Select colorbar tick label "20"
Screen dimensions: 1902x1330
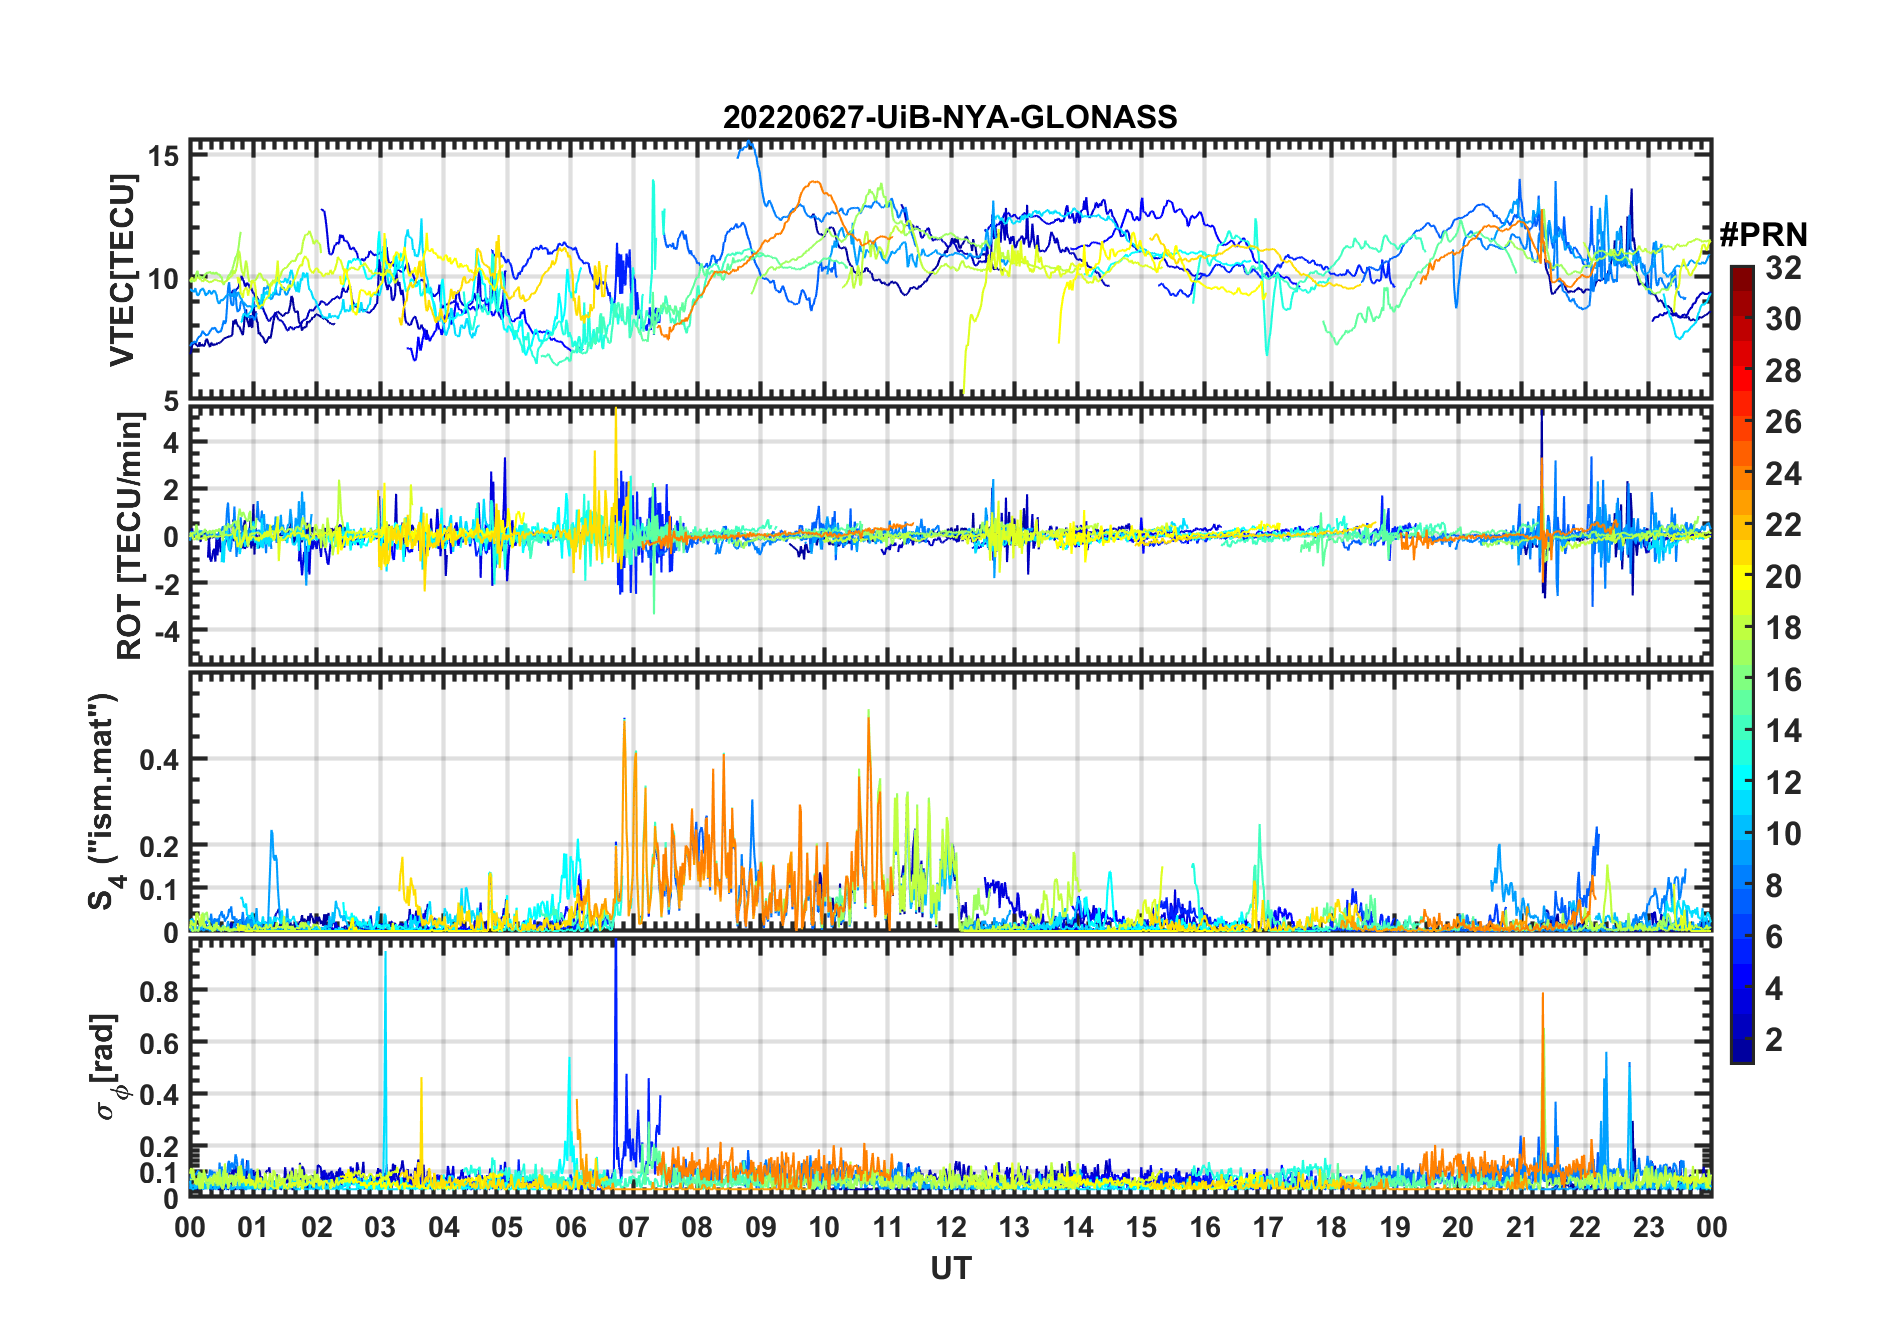pos(1783,577)
